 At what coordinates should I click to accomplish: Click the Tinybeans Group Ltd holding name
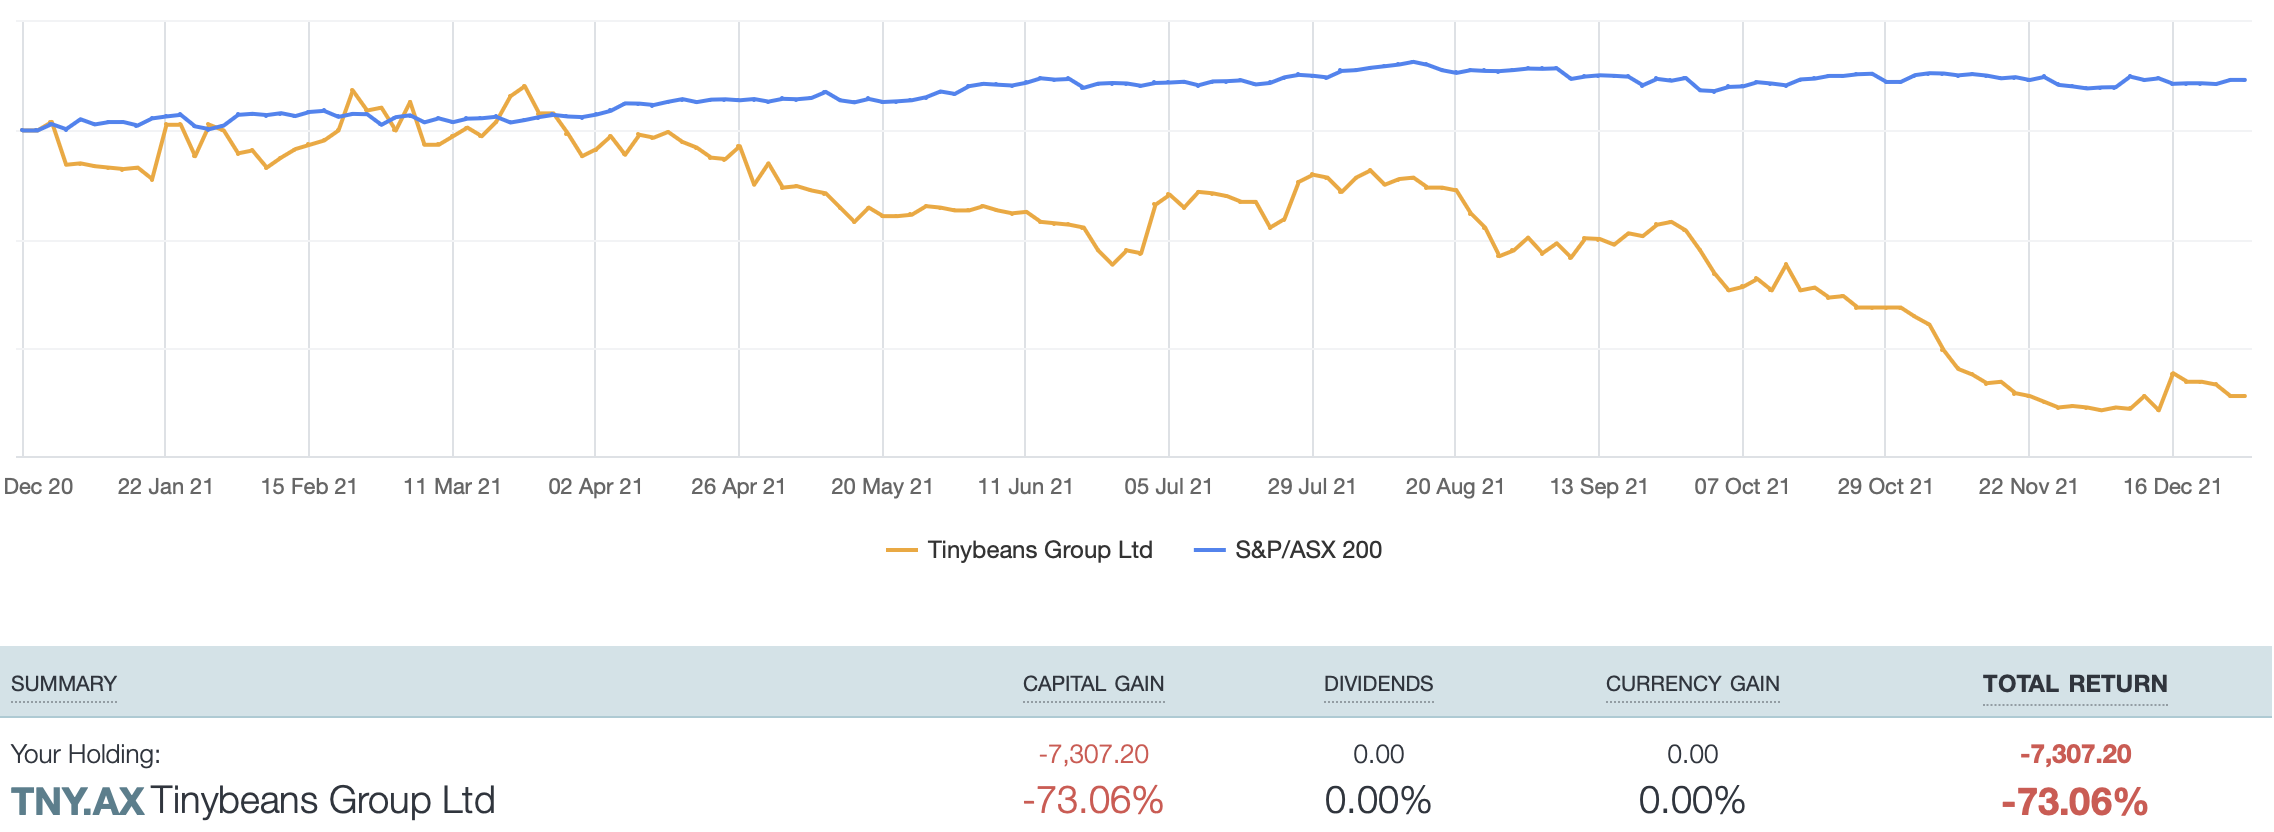(x=323, y=801)
